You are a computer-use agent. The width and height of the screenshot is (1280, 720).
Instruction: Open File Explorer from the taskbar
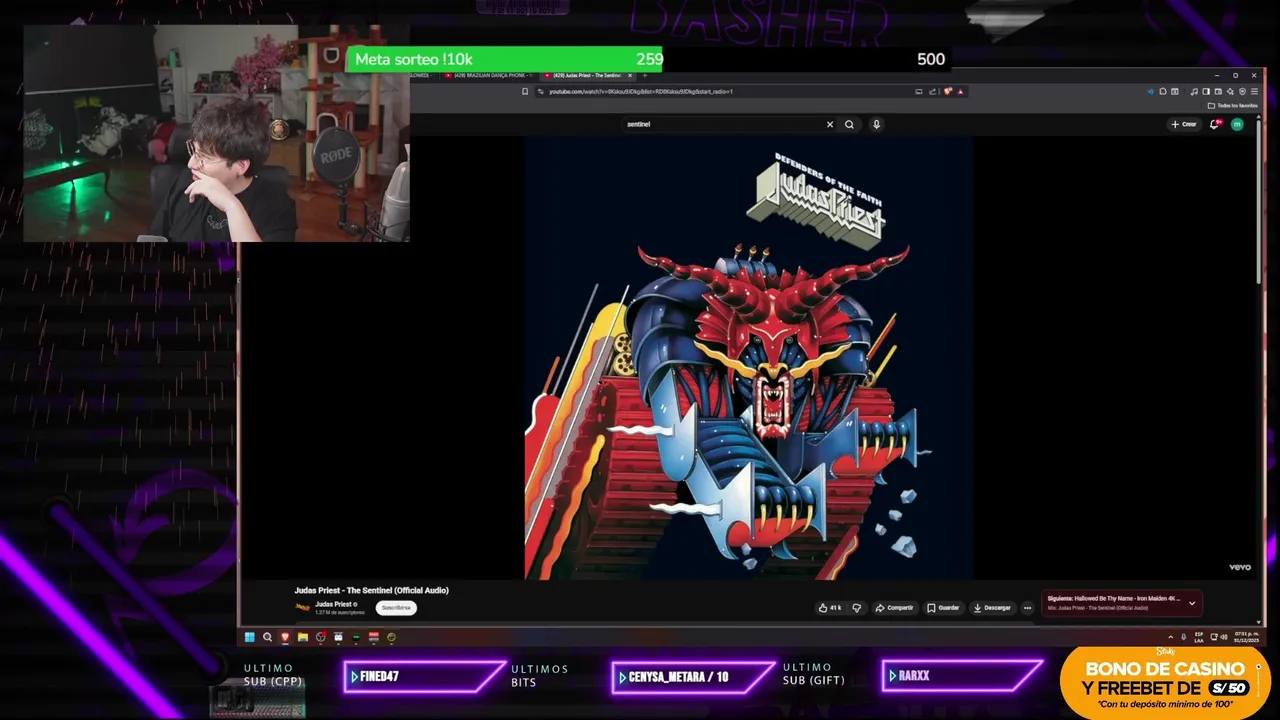tap(302, 637)
